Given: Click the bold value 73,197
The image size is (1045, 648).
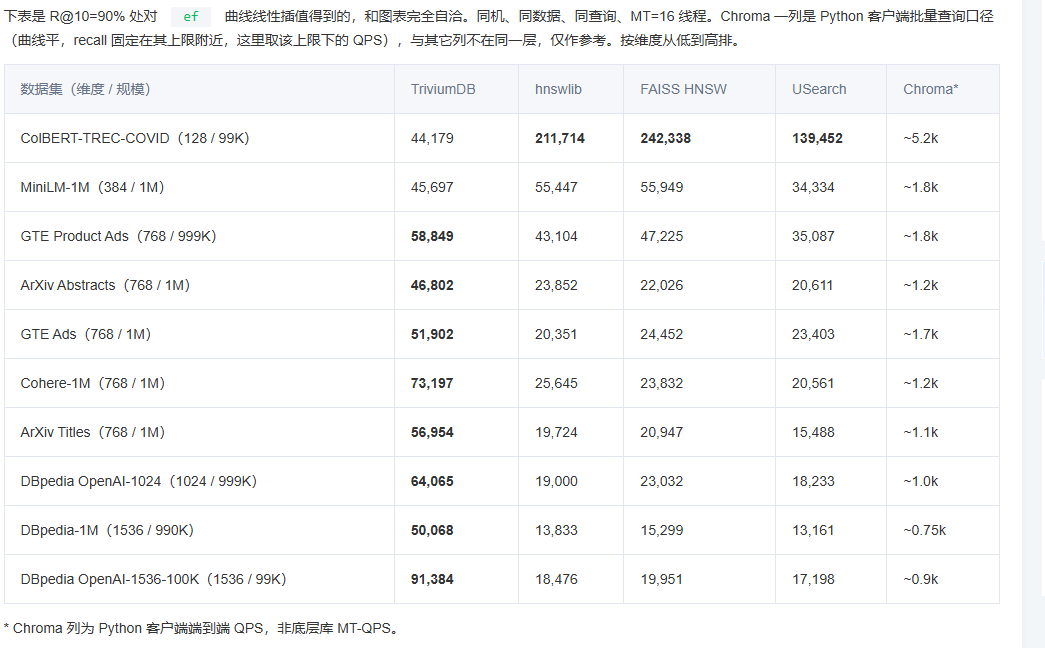Looking at the screenshot, I should (432, 383).
